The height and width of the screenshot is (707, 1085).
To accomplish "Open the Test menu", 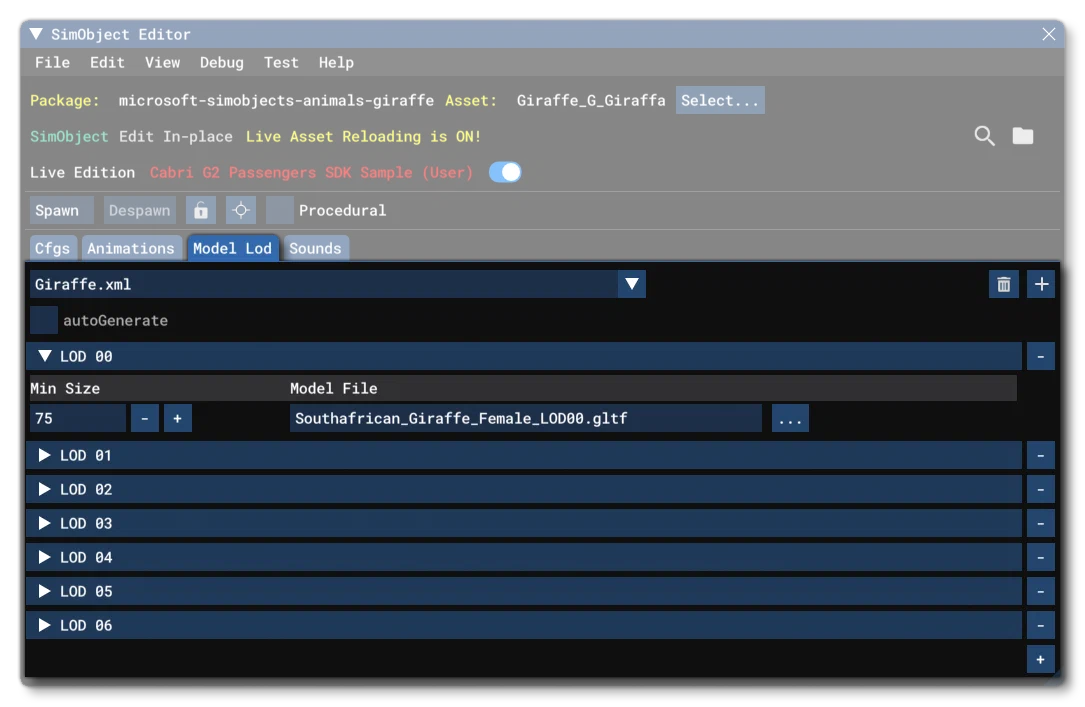I will pyautogui.click(x=281, y=62).
